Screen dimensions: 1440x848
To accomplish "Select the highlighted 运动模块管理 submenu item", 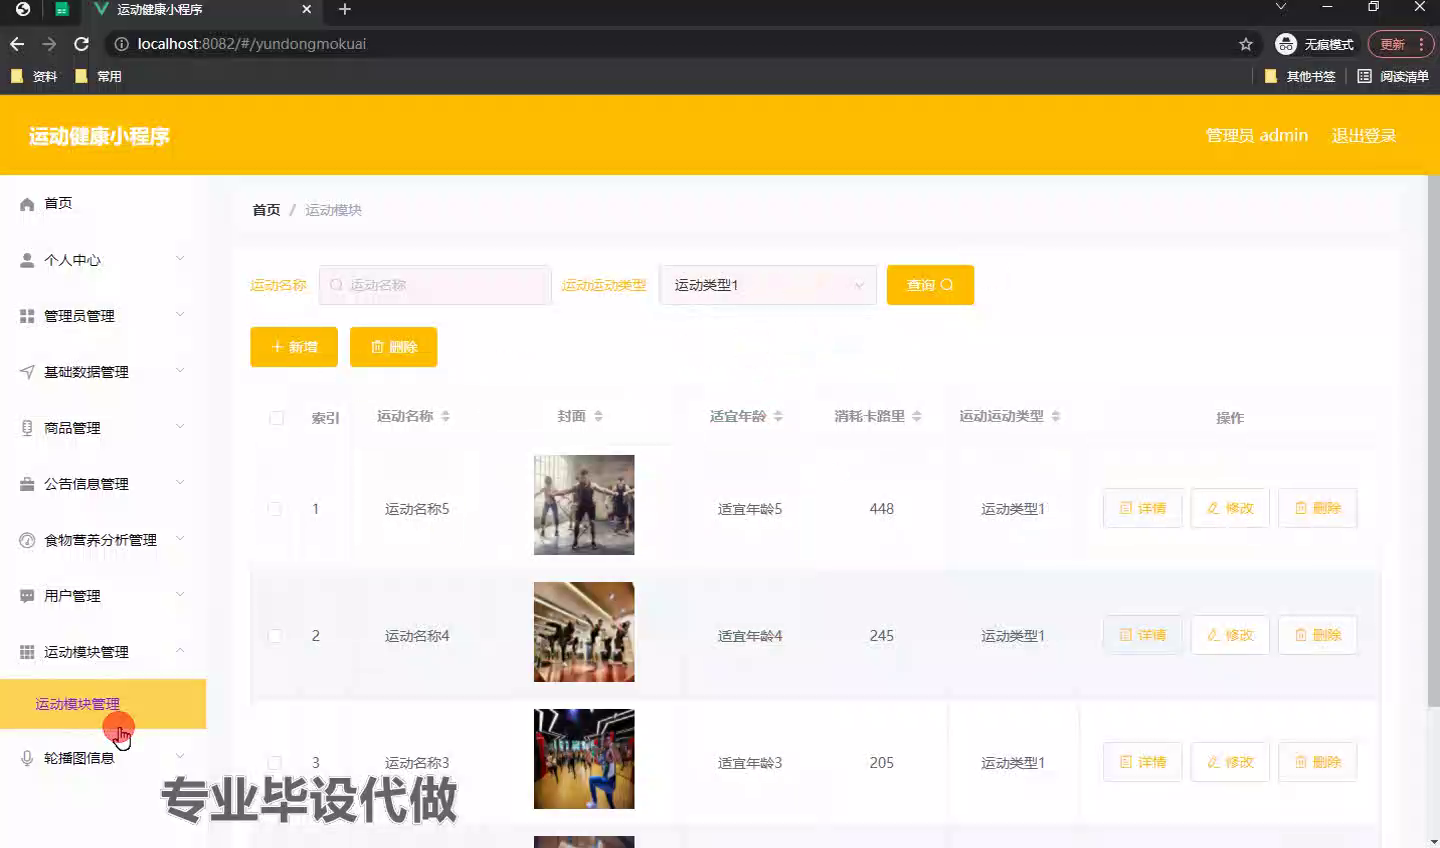I will point(103,704).
